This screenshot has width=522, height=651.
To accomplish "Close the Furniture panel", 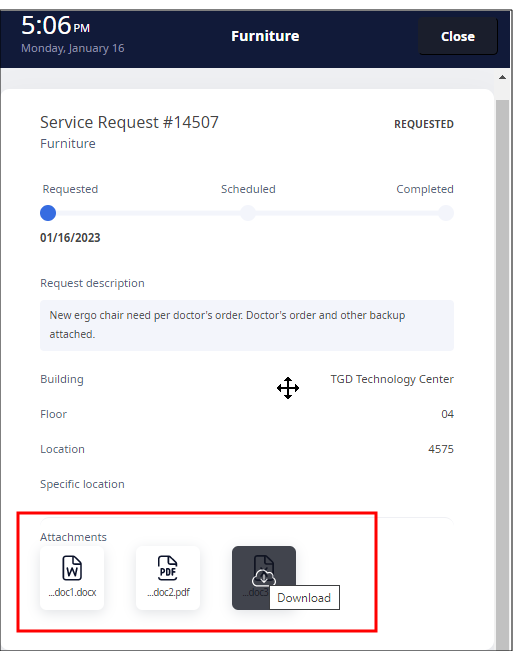I will (458, 36).
